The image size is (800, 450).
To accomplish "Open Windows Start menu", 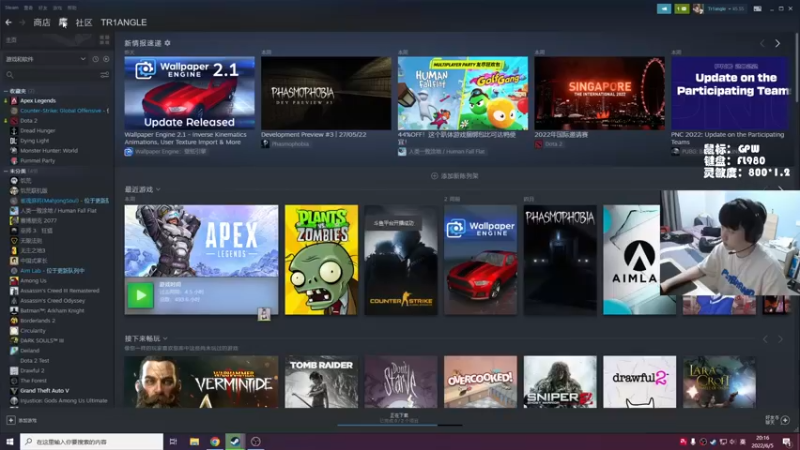I will coord(10,442).
